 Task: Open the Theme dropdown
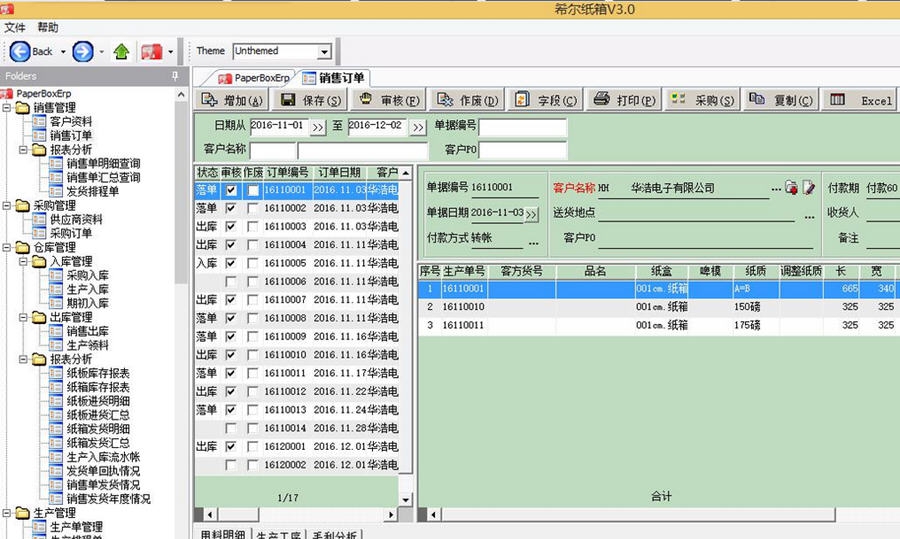pyautogui.click(x=324, y=52)
